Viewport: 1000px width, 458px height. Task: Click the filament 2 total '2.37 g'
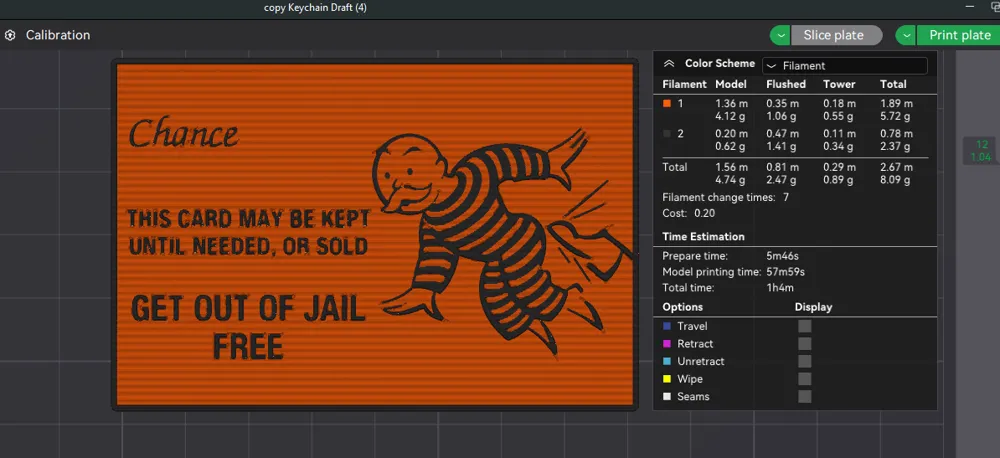pos(895,147)
